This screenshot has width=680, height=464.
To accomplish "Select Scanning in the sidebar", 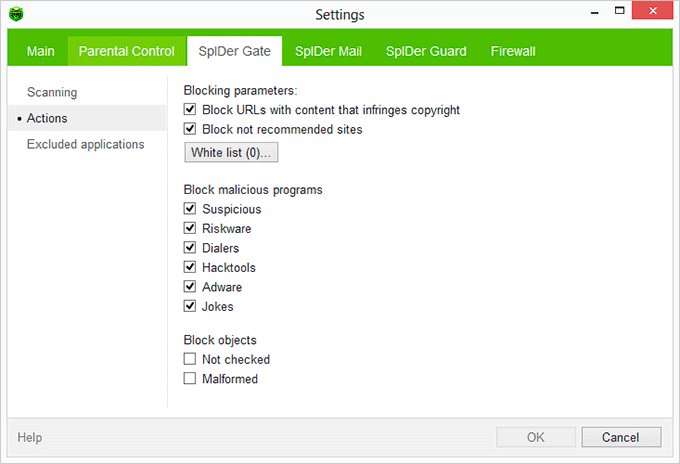I will (52, 93).
